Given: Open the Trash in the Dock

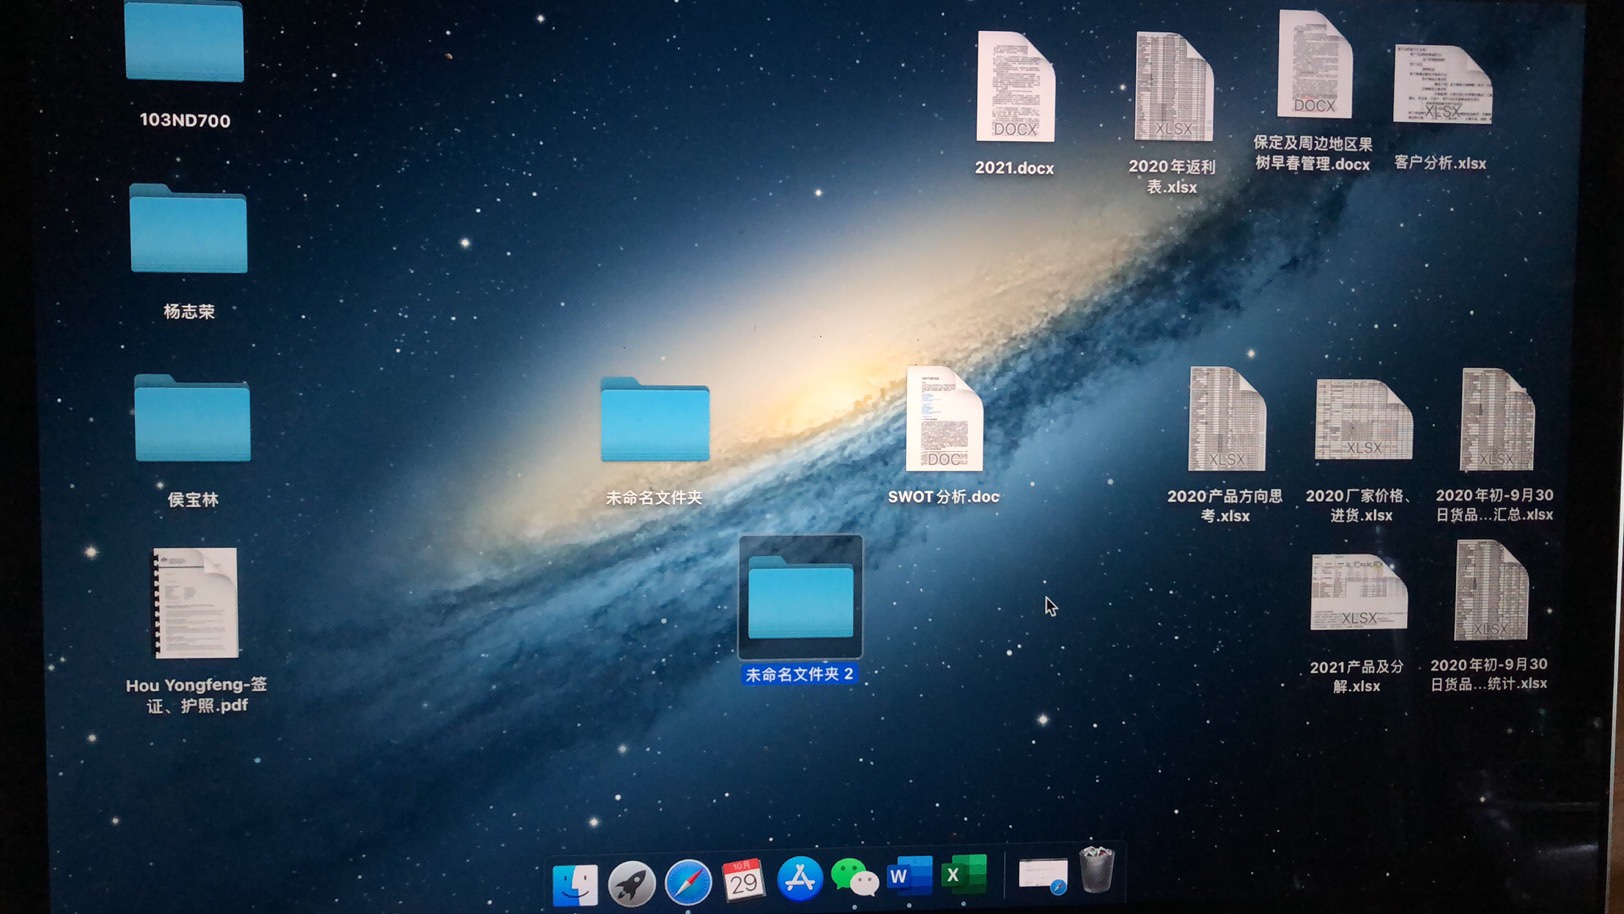Looking at the screenshot, I should [1097, 868].
